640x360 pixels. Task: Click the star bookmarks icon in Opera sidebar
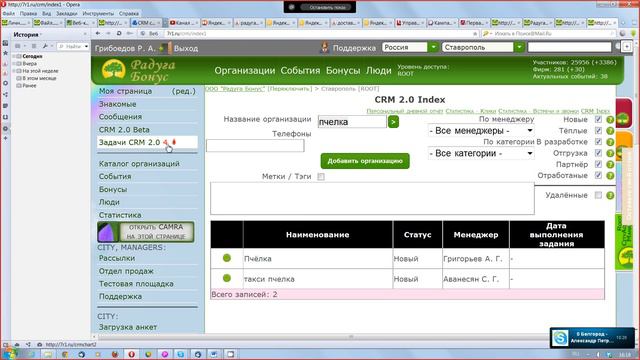5,53
